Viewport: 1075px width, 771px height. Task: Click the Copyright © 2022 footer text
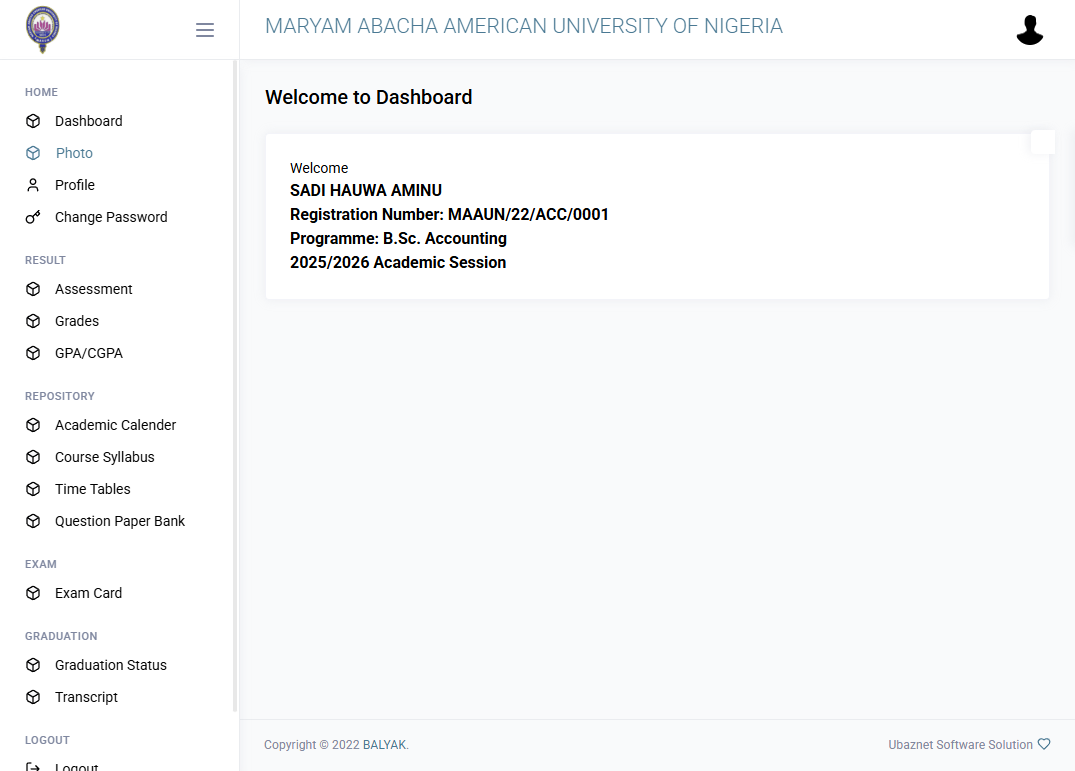pyautogui.click(x=312, y=745)
